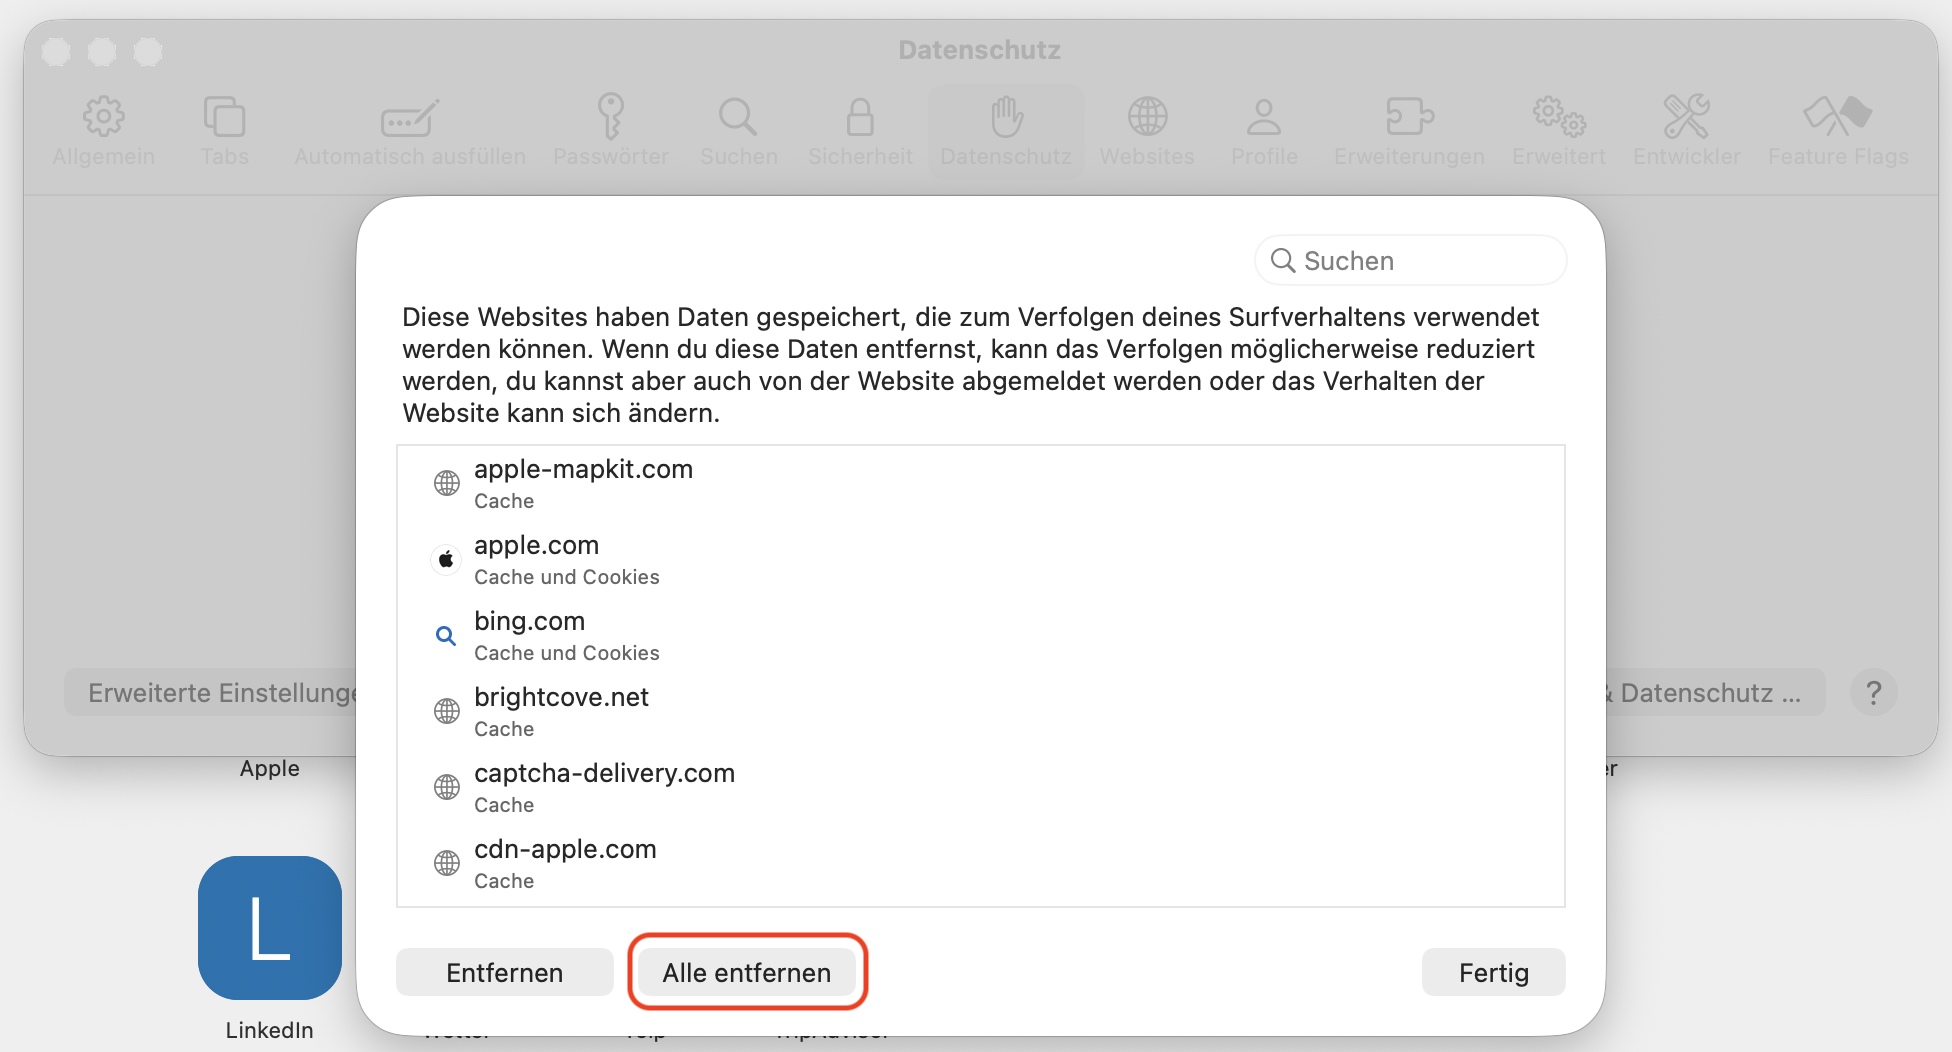Click Alle entfernen to remove all data

click(747, 972)
